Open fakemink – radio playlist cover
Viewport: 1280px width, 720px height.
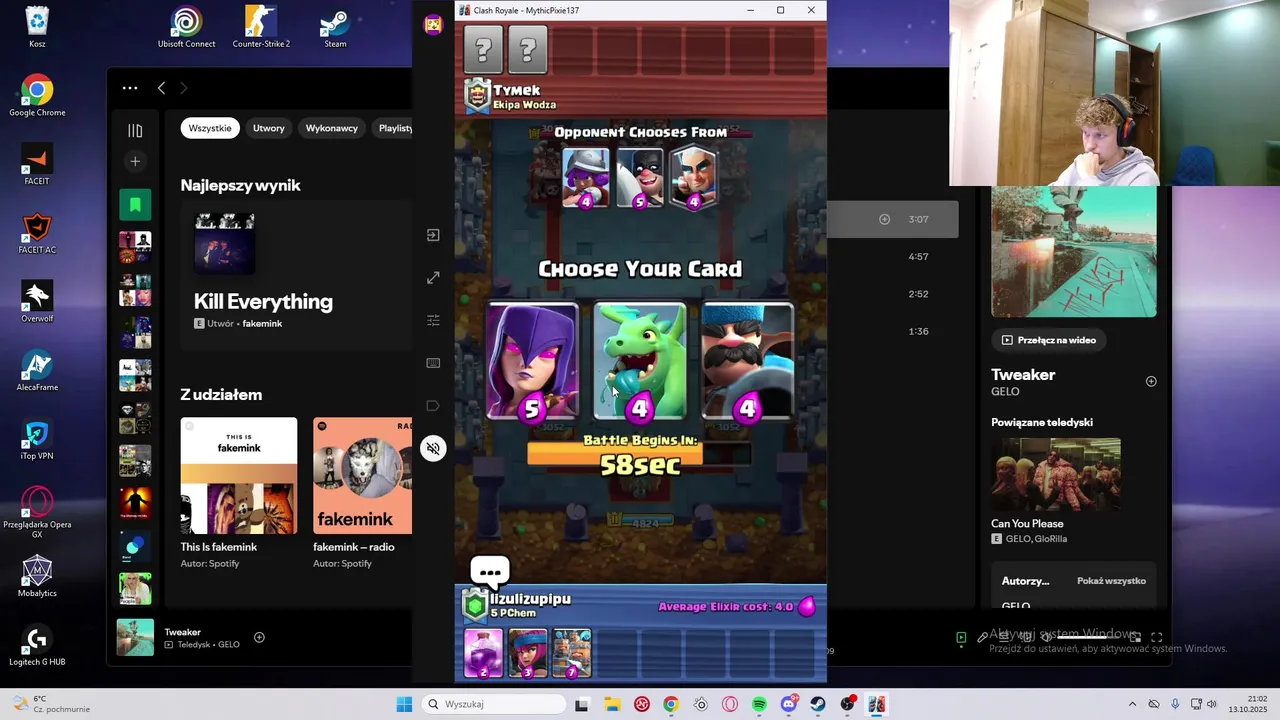pos(362,476)
